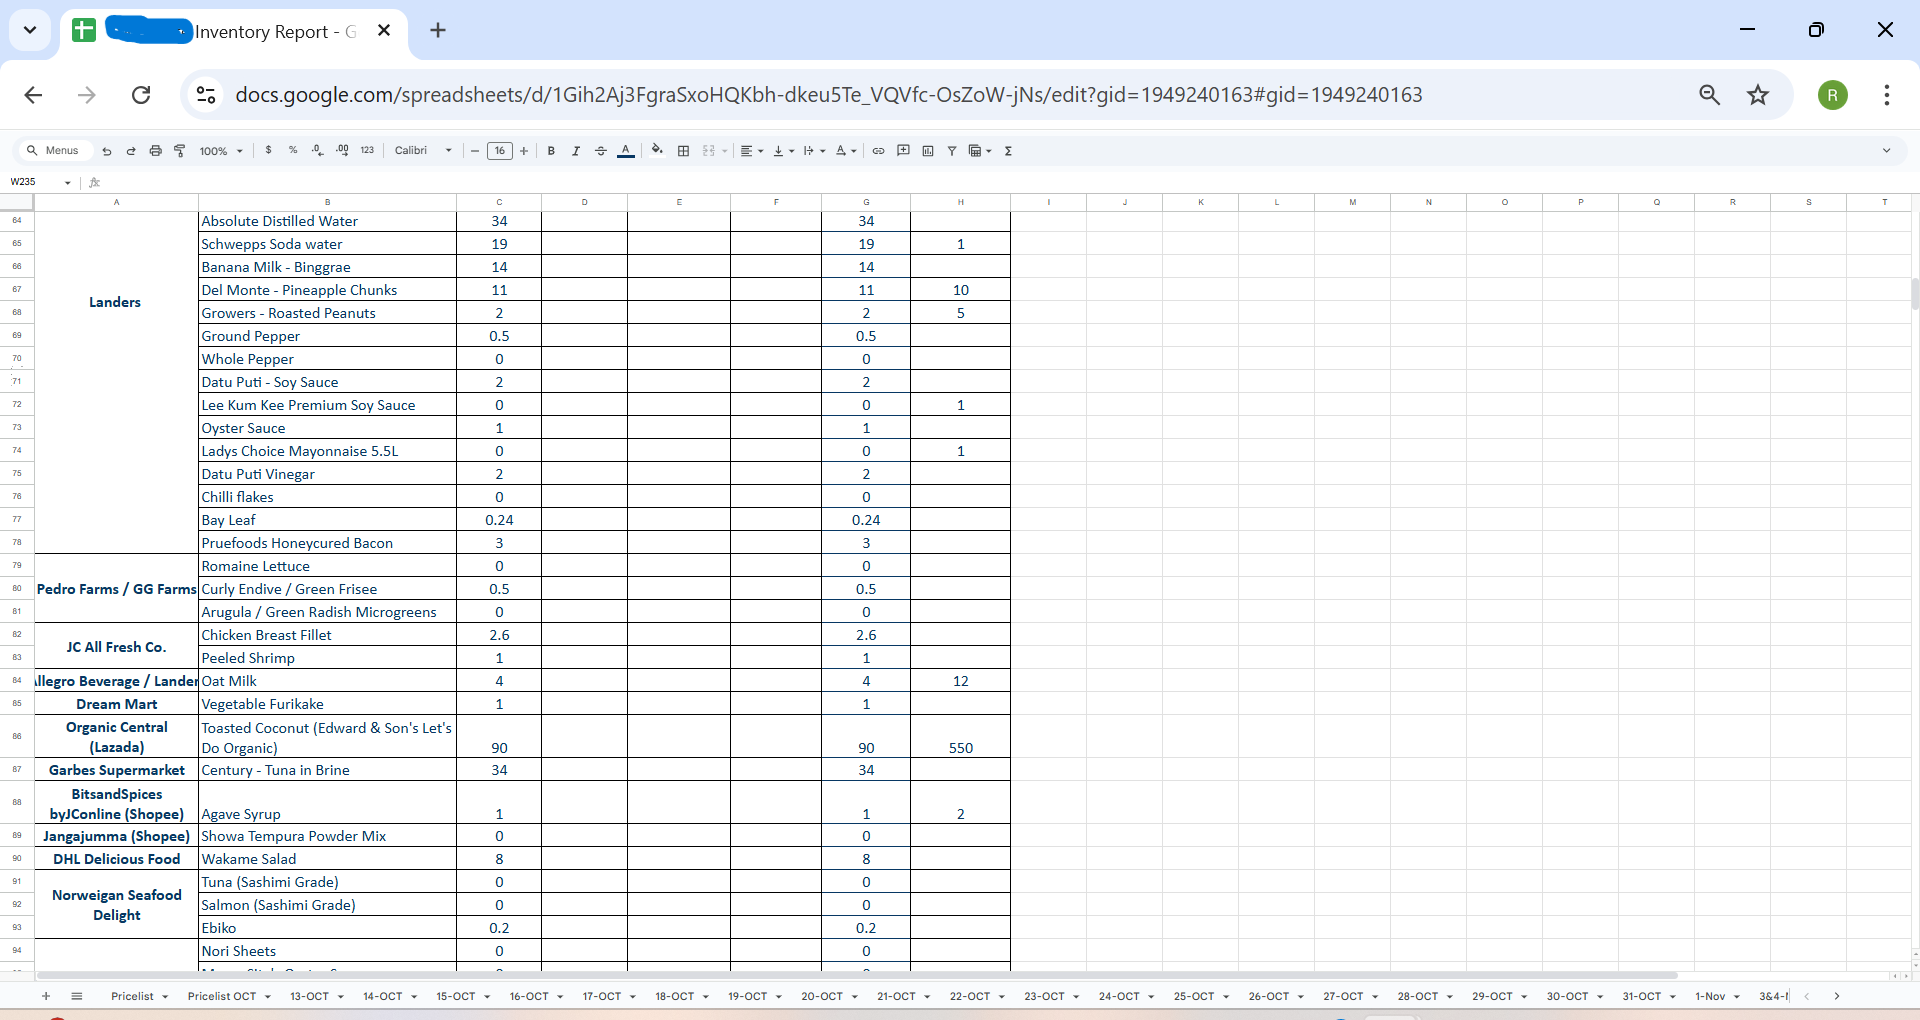Decrease font size with minus button

pyautogui.click(x=475, y=151)
